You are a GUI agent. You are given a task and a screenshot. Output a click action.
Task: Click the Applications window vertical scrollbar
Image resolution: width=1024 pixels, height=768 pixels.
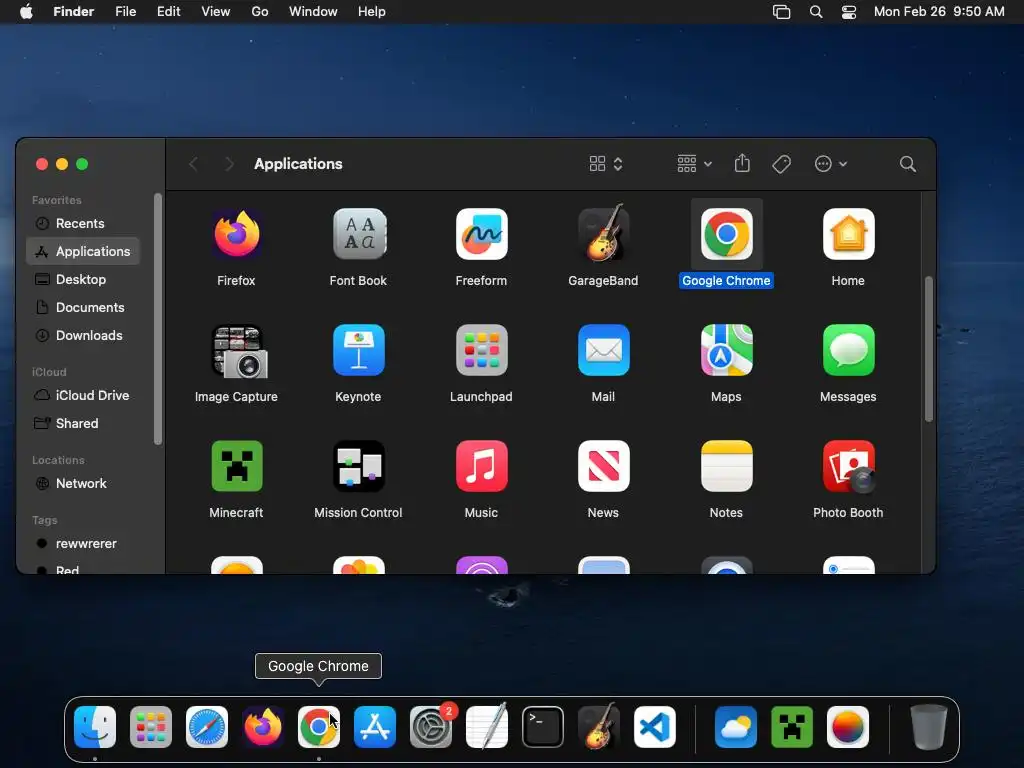(x=929, y=349)
